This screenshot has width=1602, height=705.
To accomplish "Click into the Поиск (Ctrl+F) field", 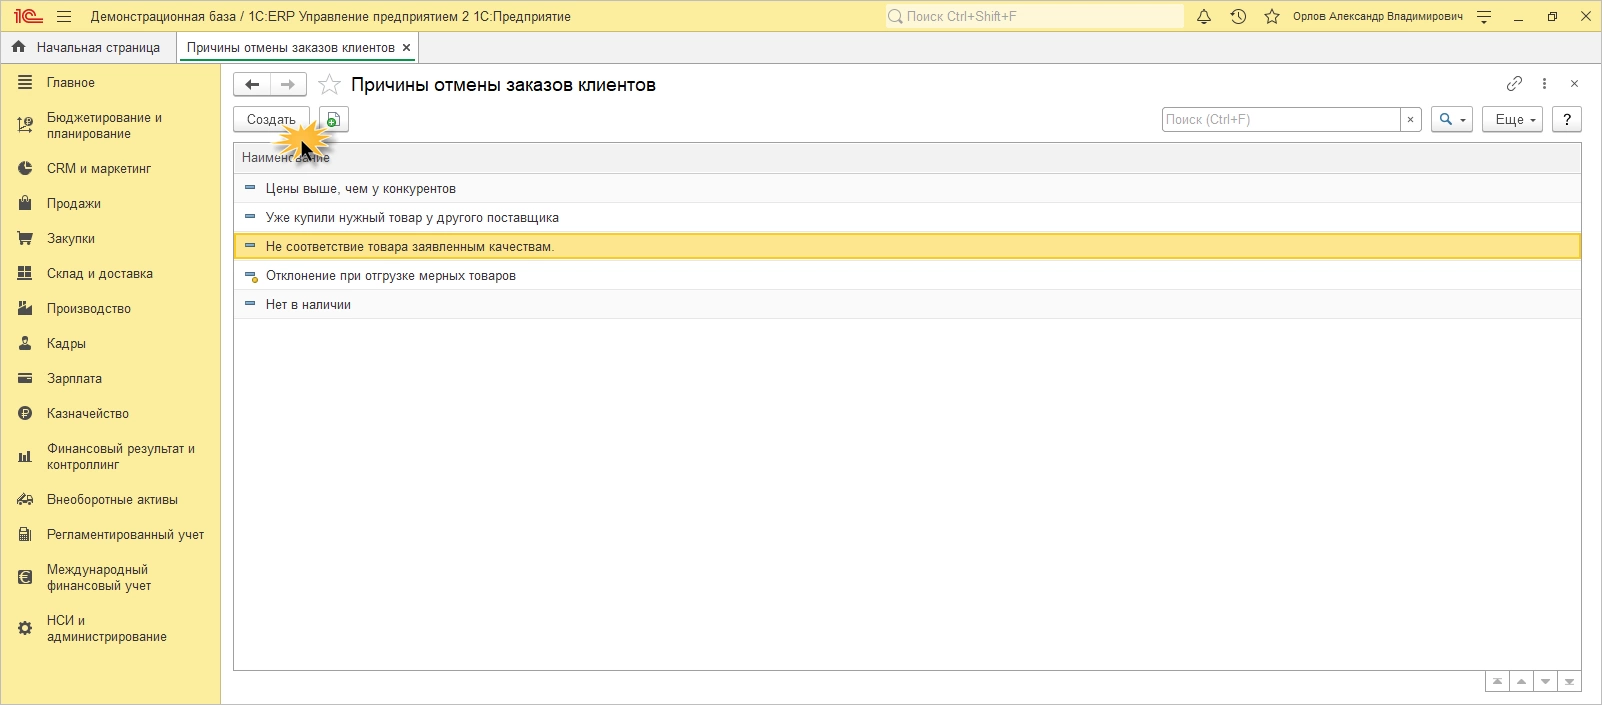I will (x=1280, y=120).
